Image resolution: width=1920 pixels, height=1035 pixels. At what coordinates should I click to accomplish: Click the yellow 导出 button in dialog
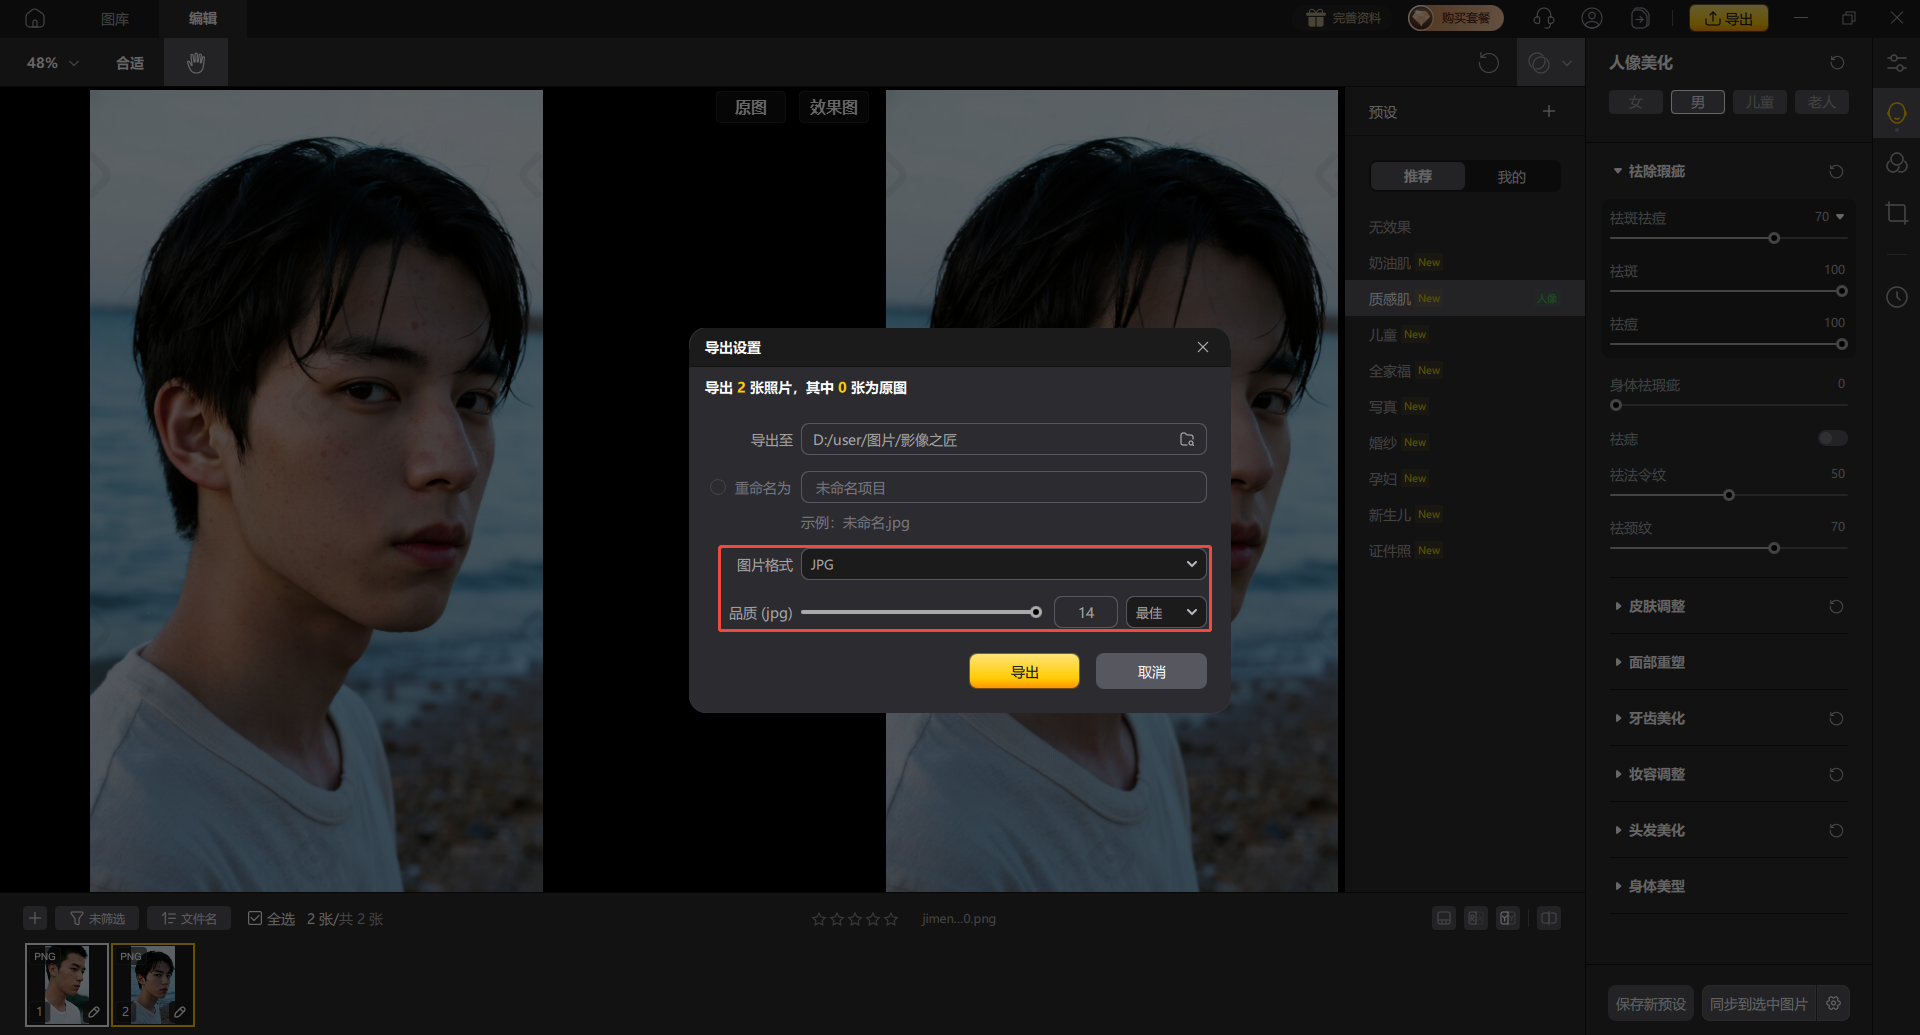point(1024,672)
